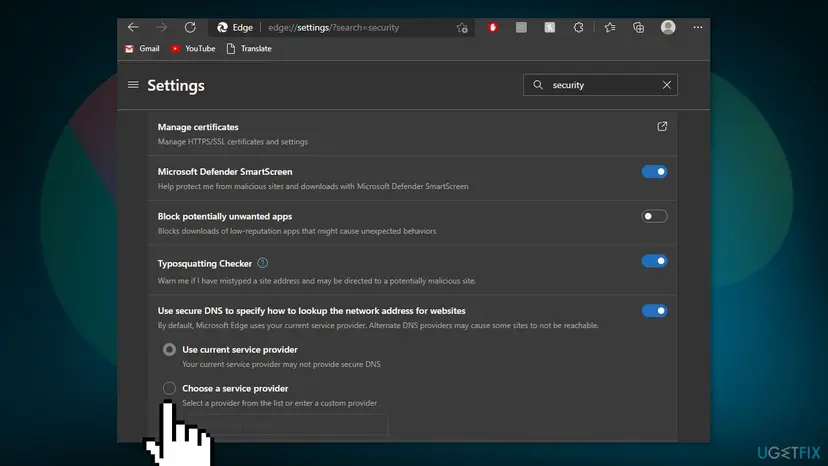Click the Manage certificates heading
Image resolution: width=828 pixels, height=466 pixels.
[x=198, y=127]
